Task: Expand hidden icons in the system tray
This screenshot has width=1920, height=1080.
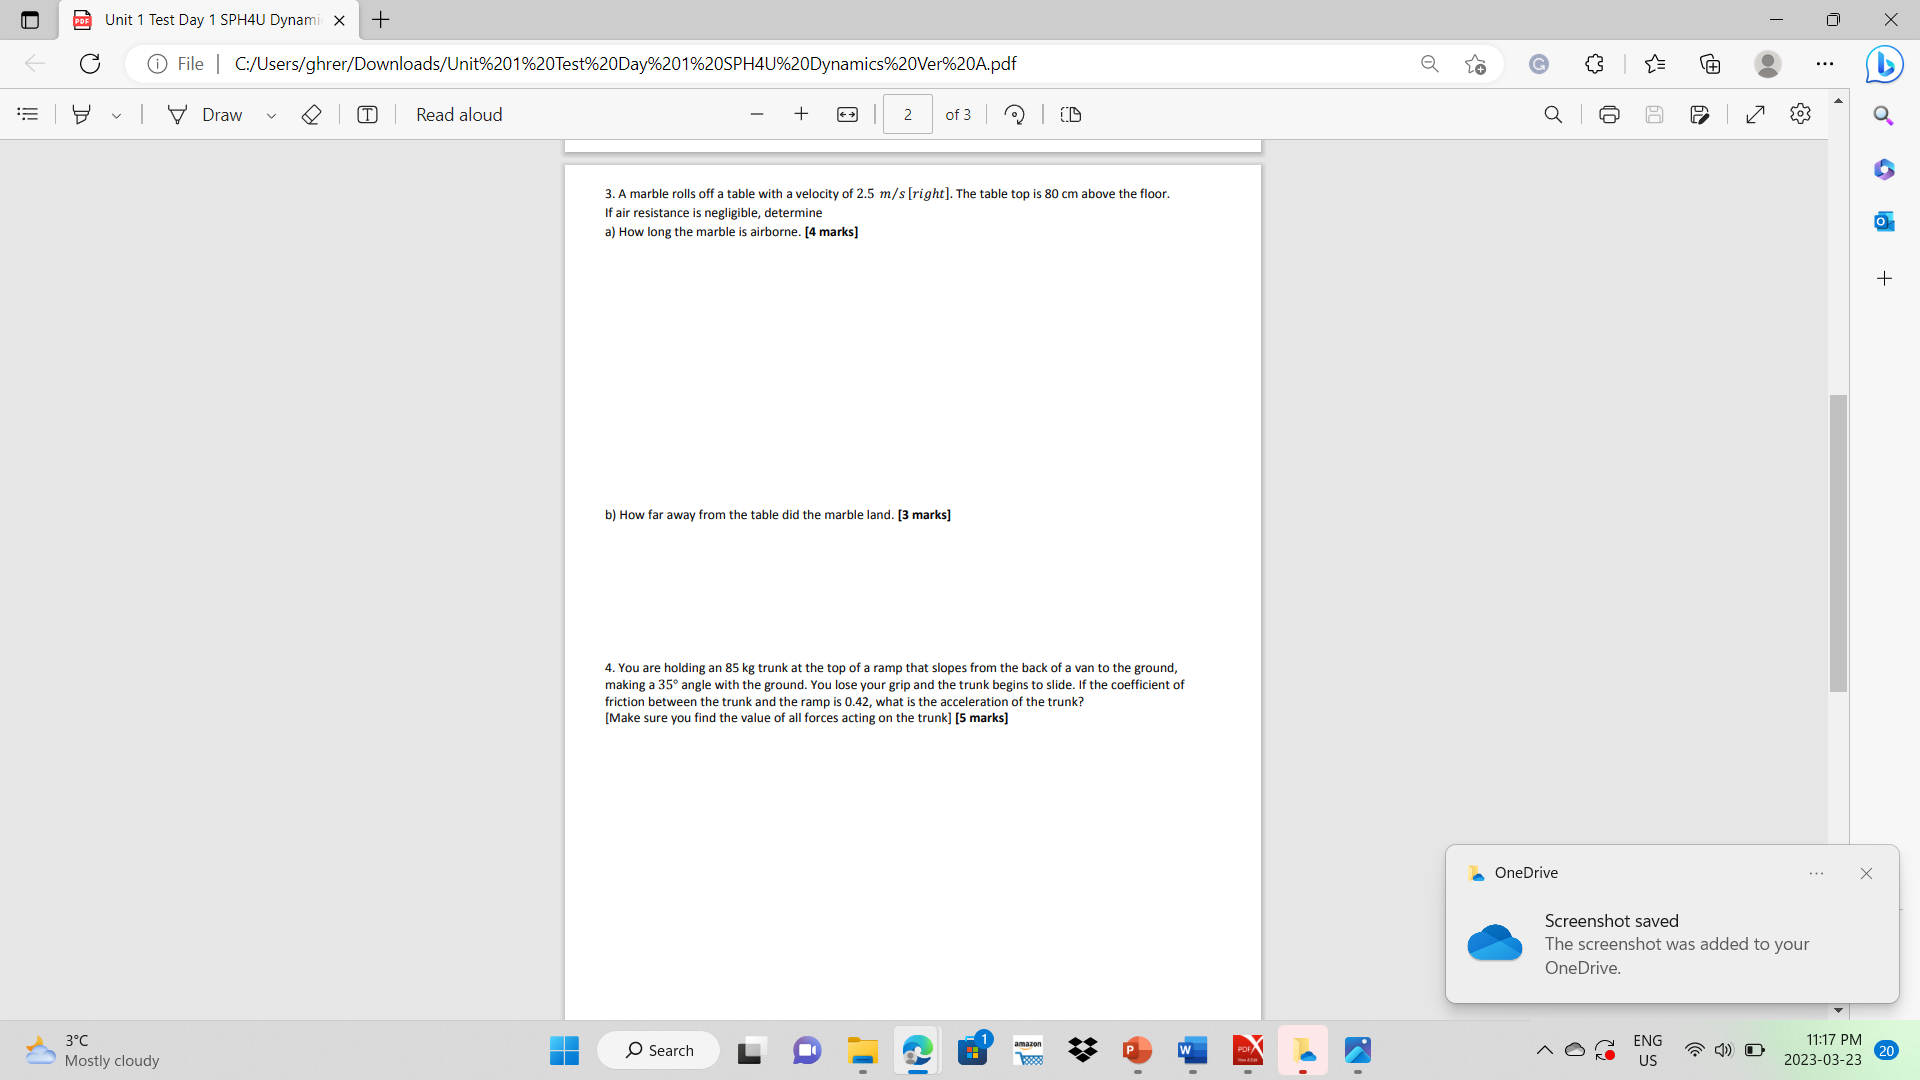Action: (1544, 1050)
